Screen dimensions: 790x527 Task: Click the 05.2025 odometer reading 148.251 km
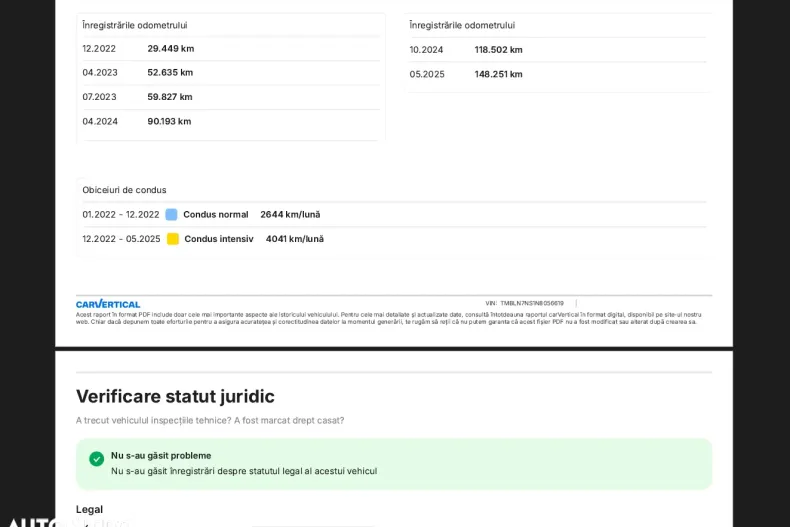498,74
